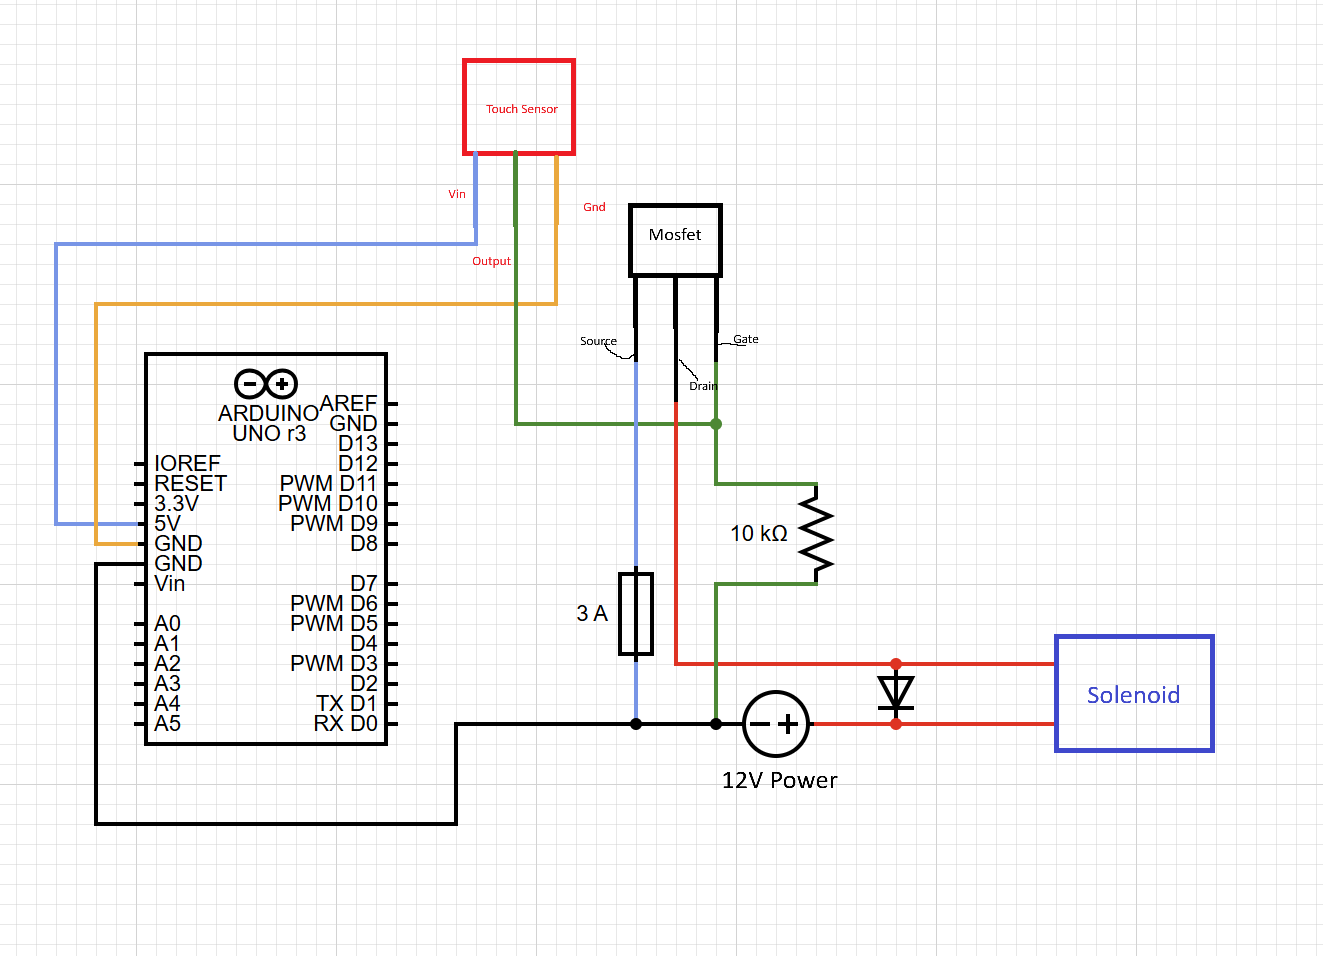Click the Arduino IOREF pin
This screenshot has height=956, width=1323.
(187, 463)
